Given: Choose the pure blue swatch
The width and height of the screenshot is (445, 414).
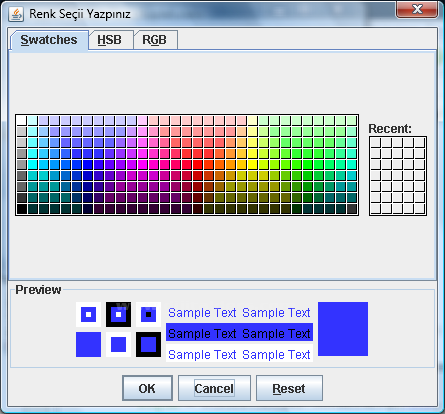Looking at the screenshot, I should [x=88, y=165].
